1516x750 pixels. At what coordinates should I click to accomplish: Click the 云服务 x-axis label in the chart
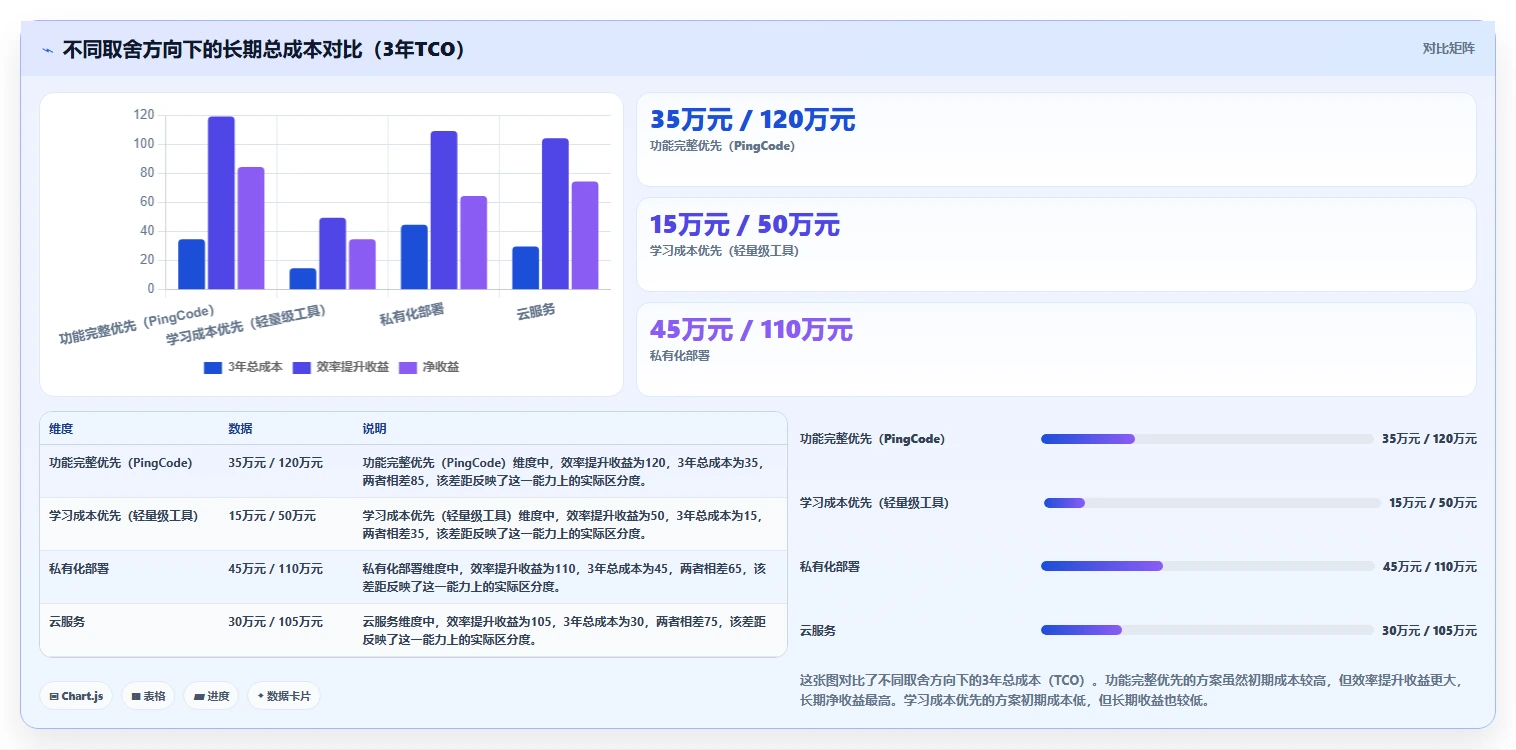coord(536,312)
